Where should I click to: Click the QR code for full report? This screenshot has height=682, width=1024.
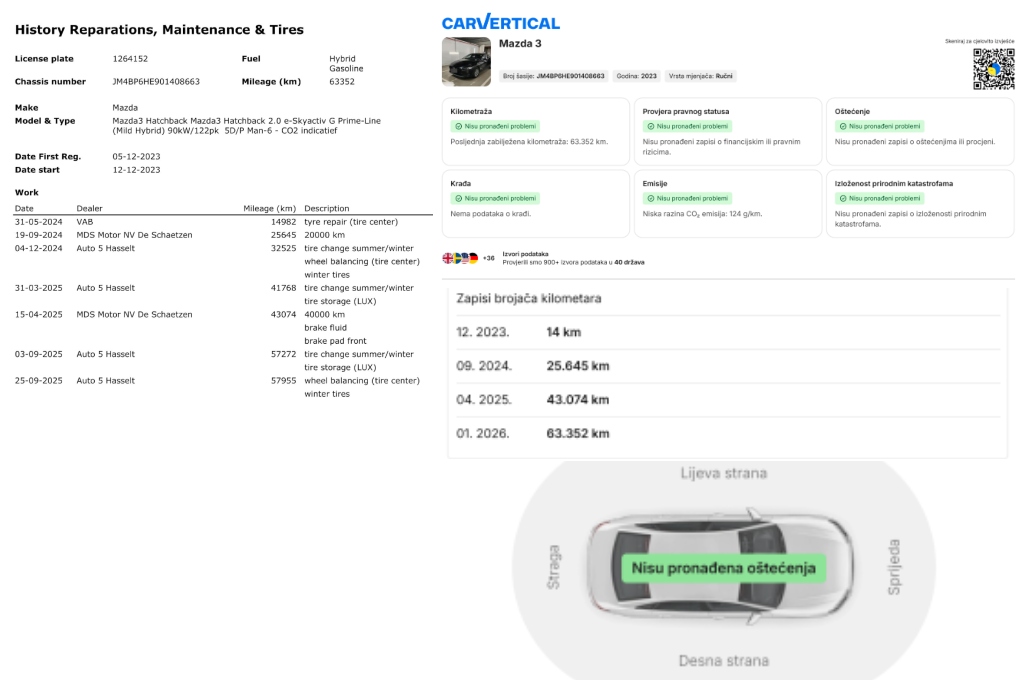(993, 69)
